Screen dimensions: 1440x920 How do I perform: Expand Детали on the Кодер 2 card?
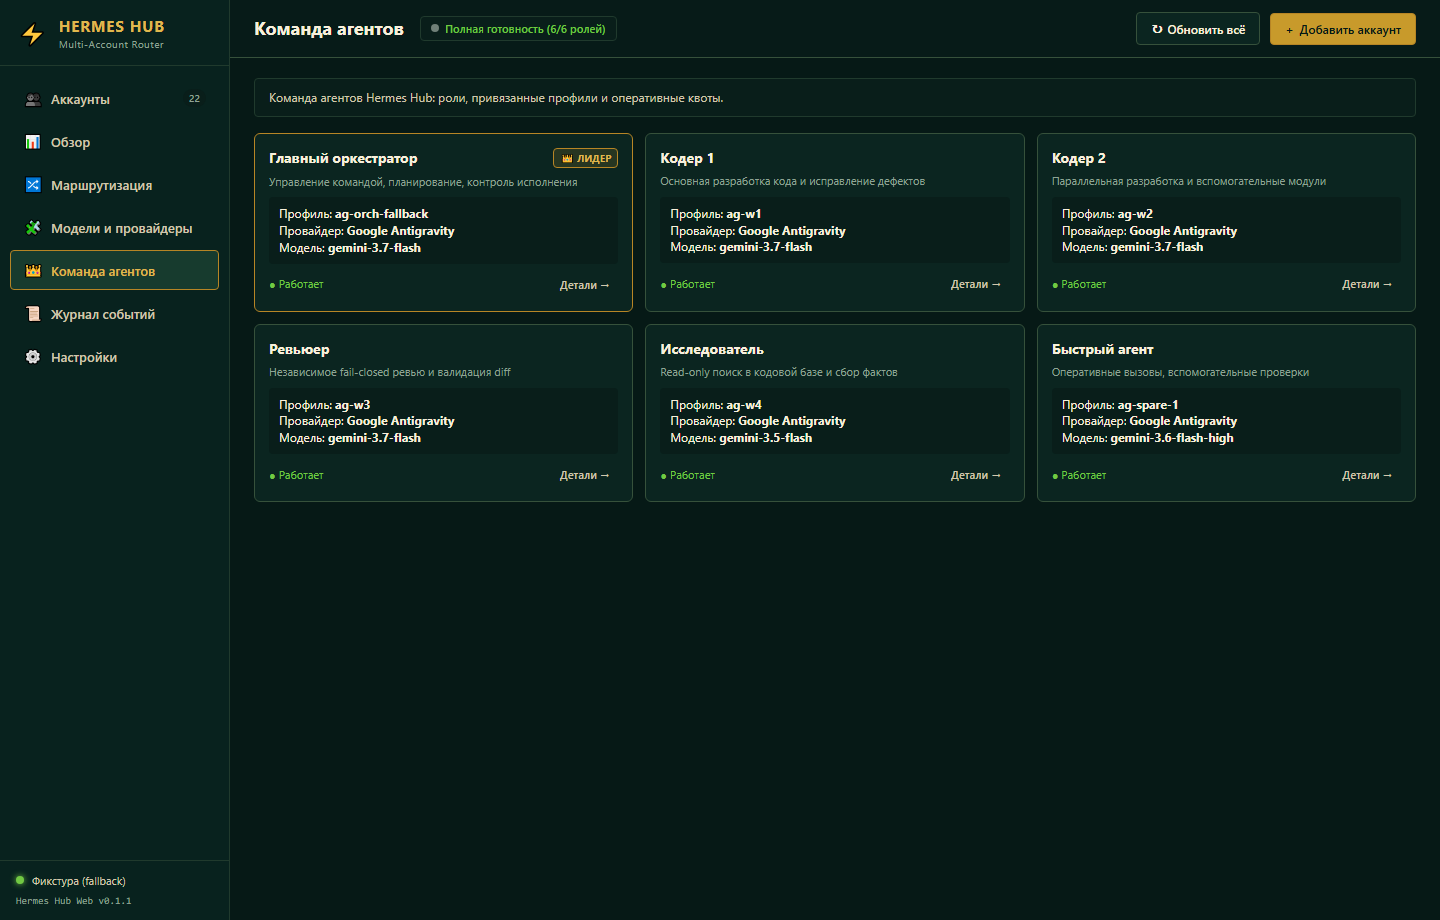[x=1367, y=284]
